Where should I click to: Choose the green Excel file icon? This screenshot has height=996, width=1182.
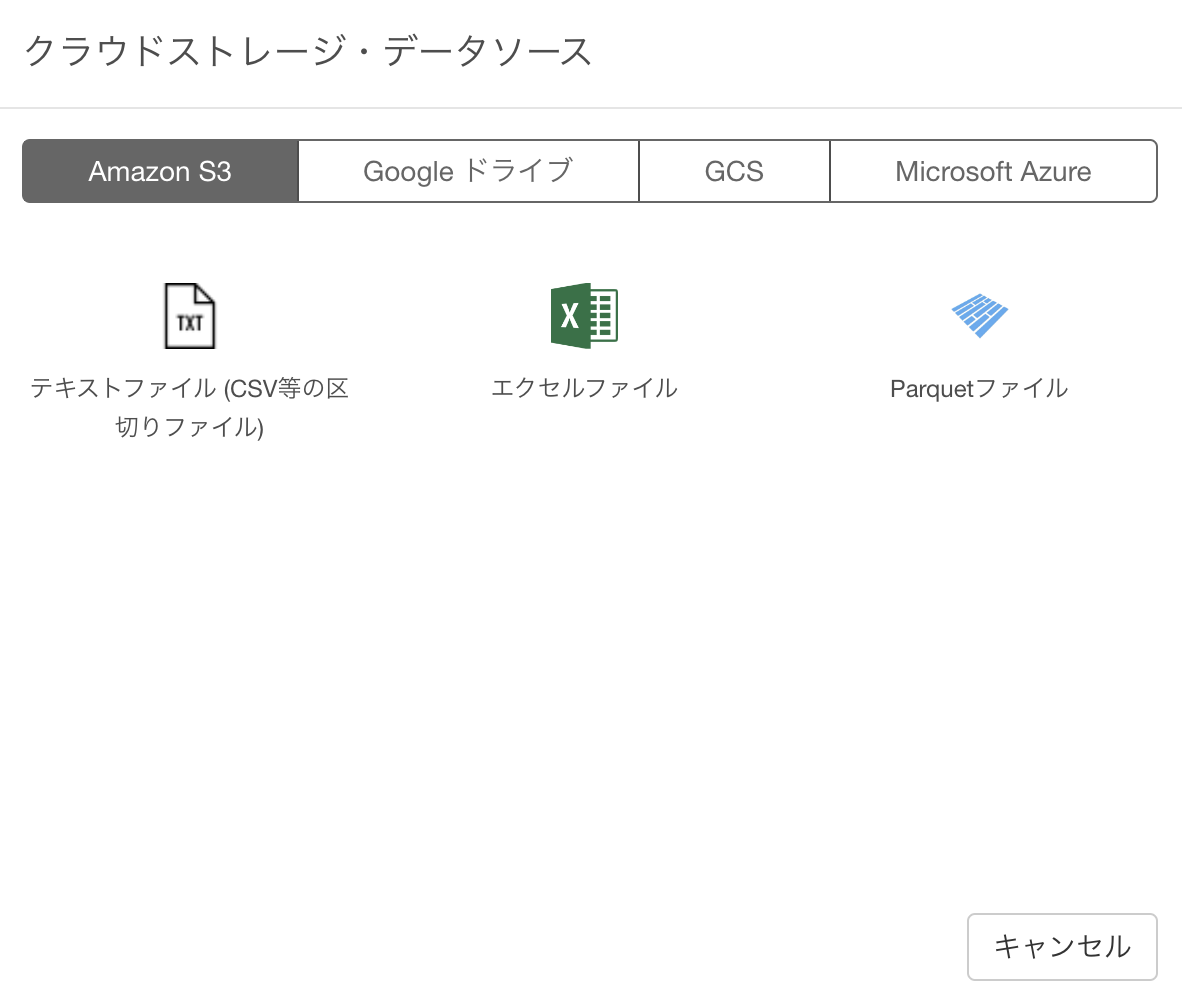point(584,316)
